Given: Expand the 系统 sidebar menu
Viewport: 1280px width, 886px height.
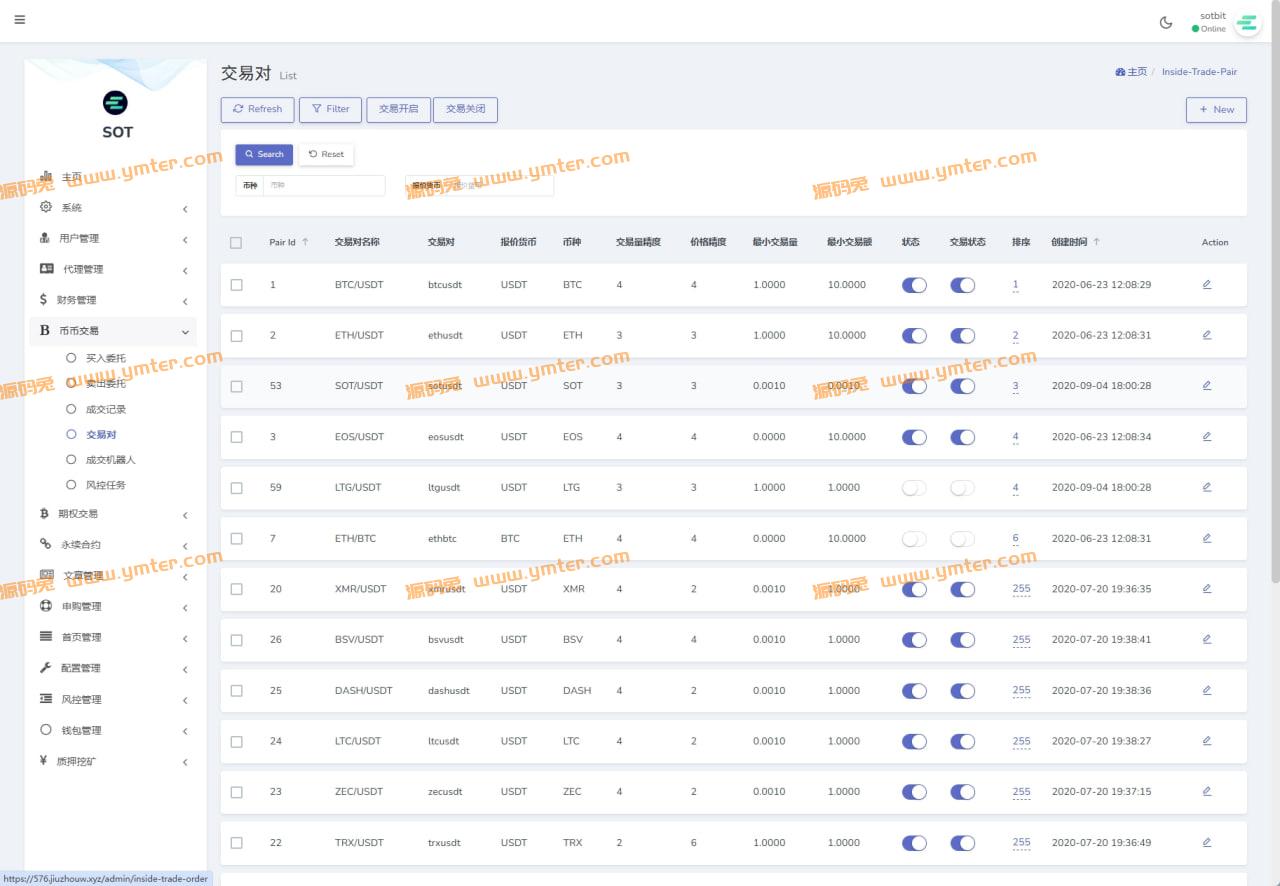Looking at the screenshot, I should tap(113, 208).
